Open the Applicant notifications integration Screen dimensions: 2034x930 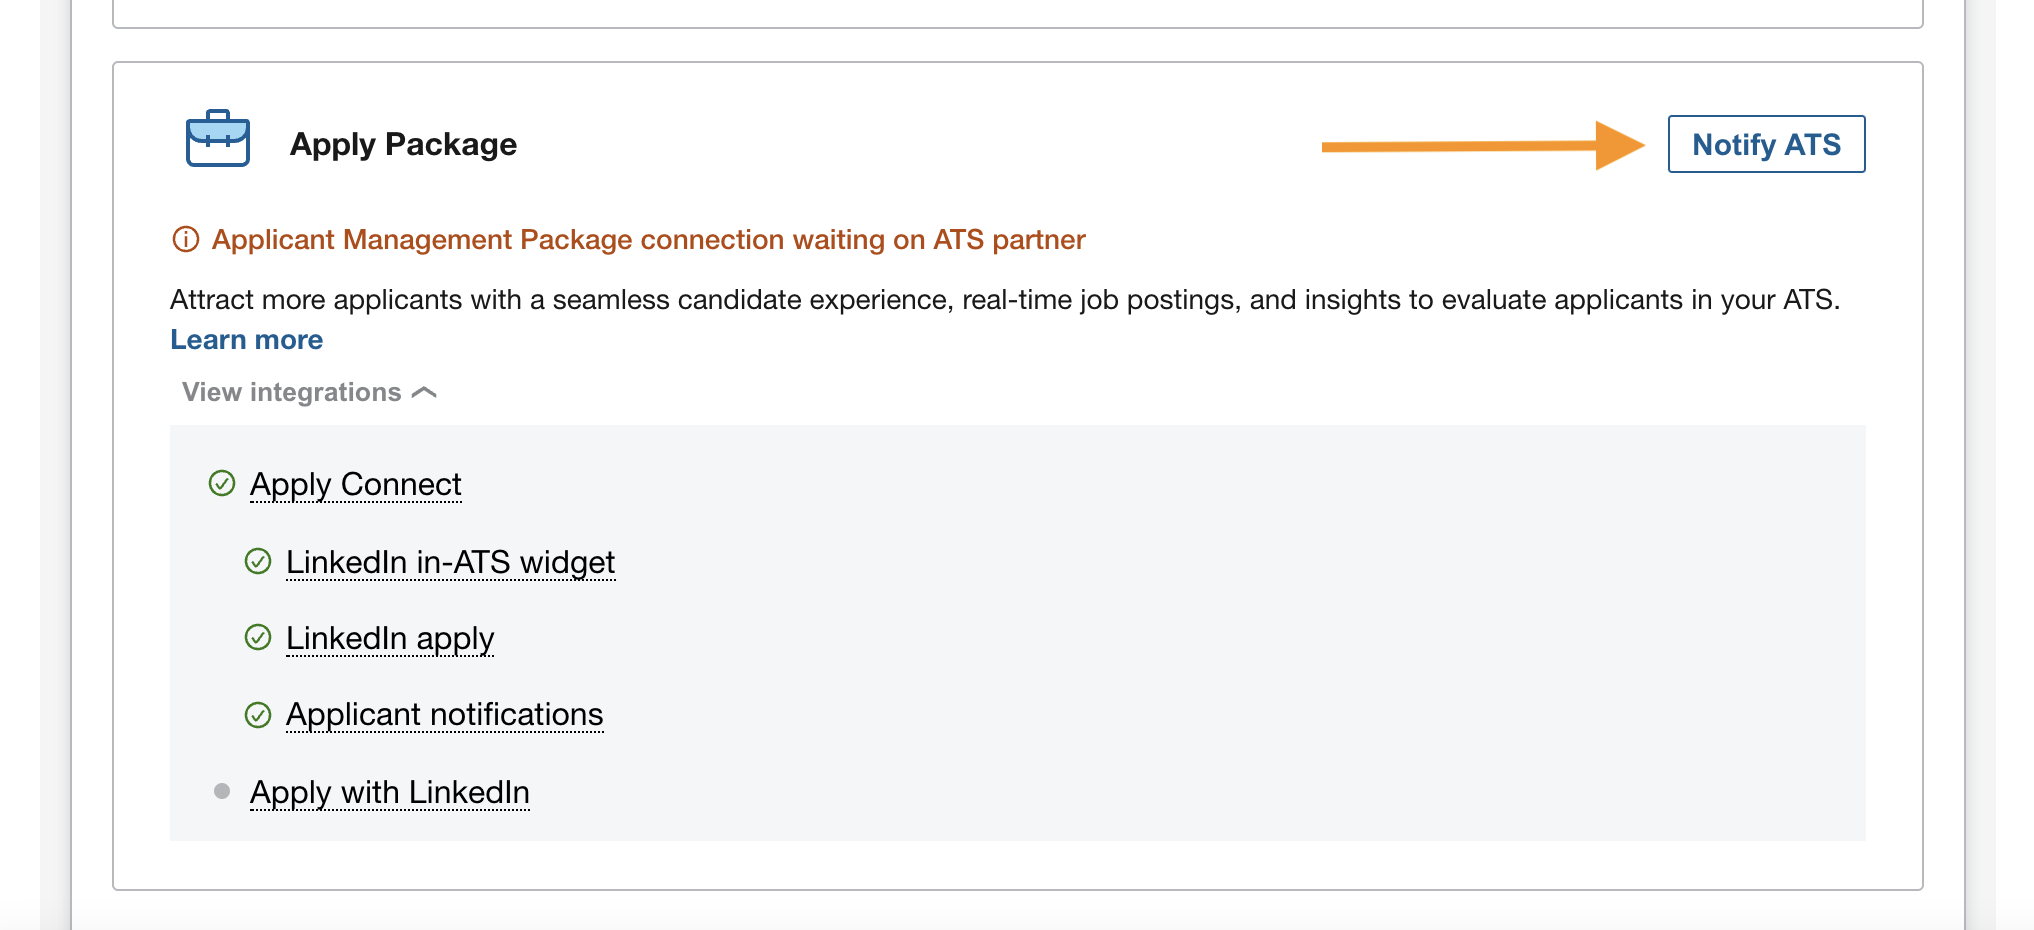(444, 715)
